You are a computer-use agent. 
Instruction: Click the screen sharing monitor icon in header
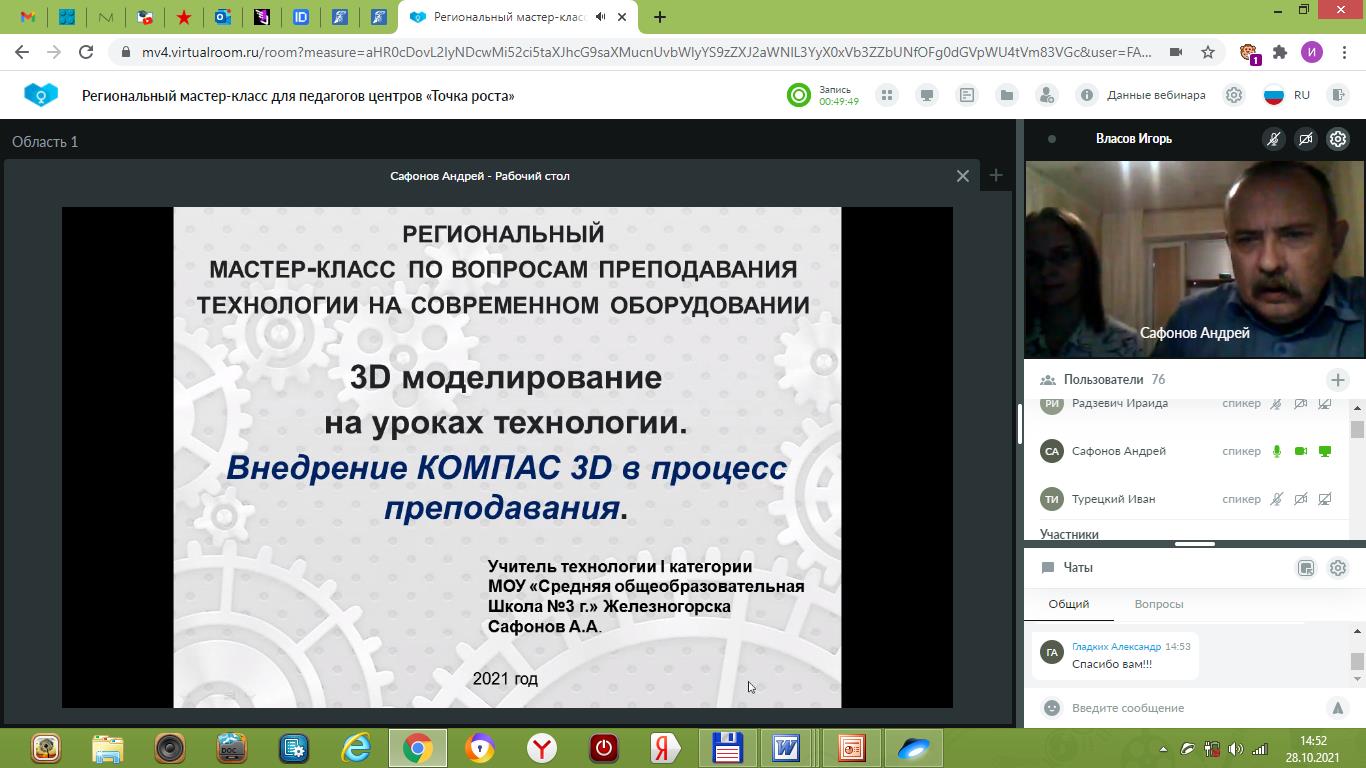click(x=927, y=95)
